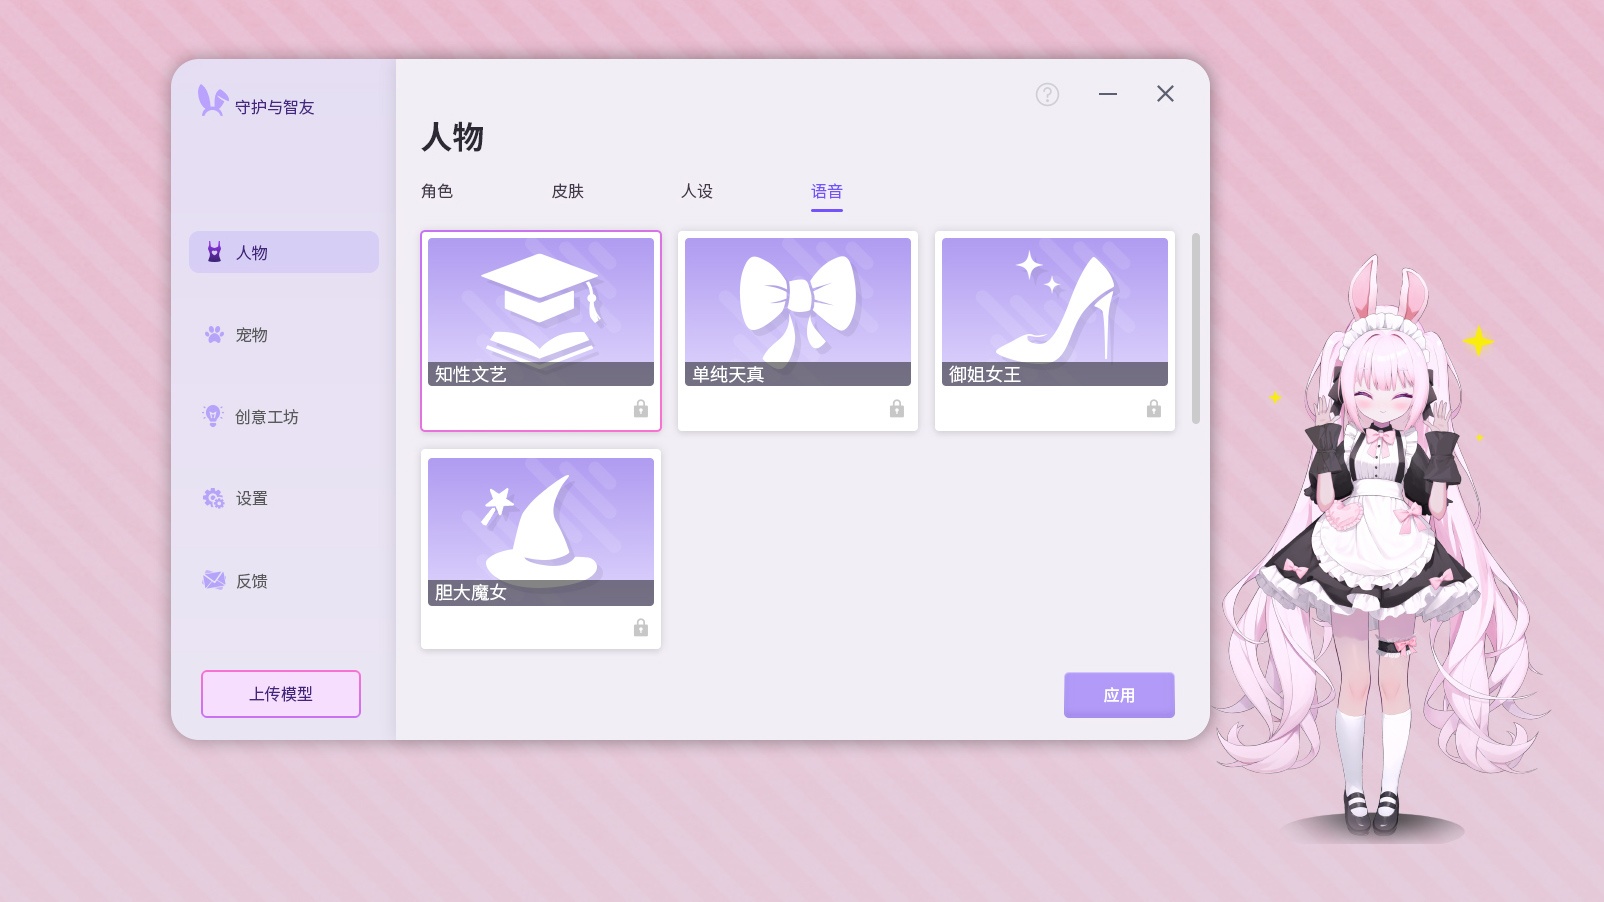This screenshot has height=902, width=1604.
Task: Select the 宠物 paw icon
Action: coord(214,334)
